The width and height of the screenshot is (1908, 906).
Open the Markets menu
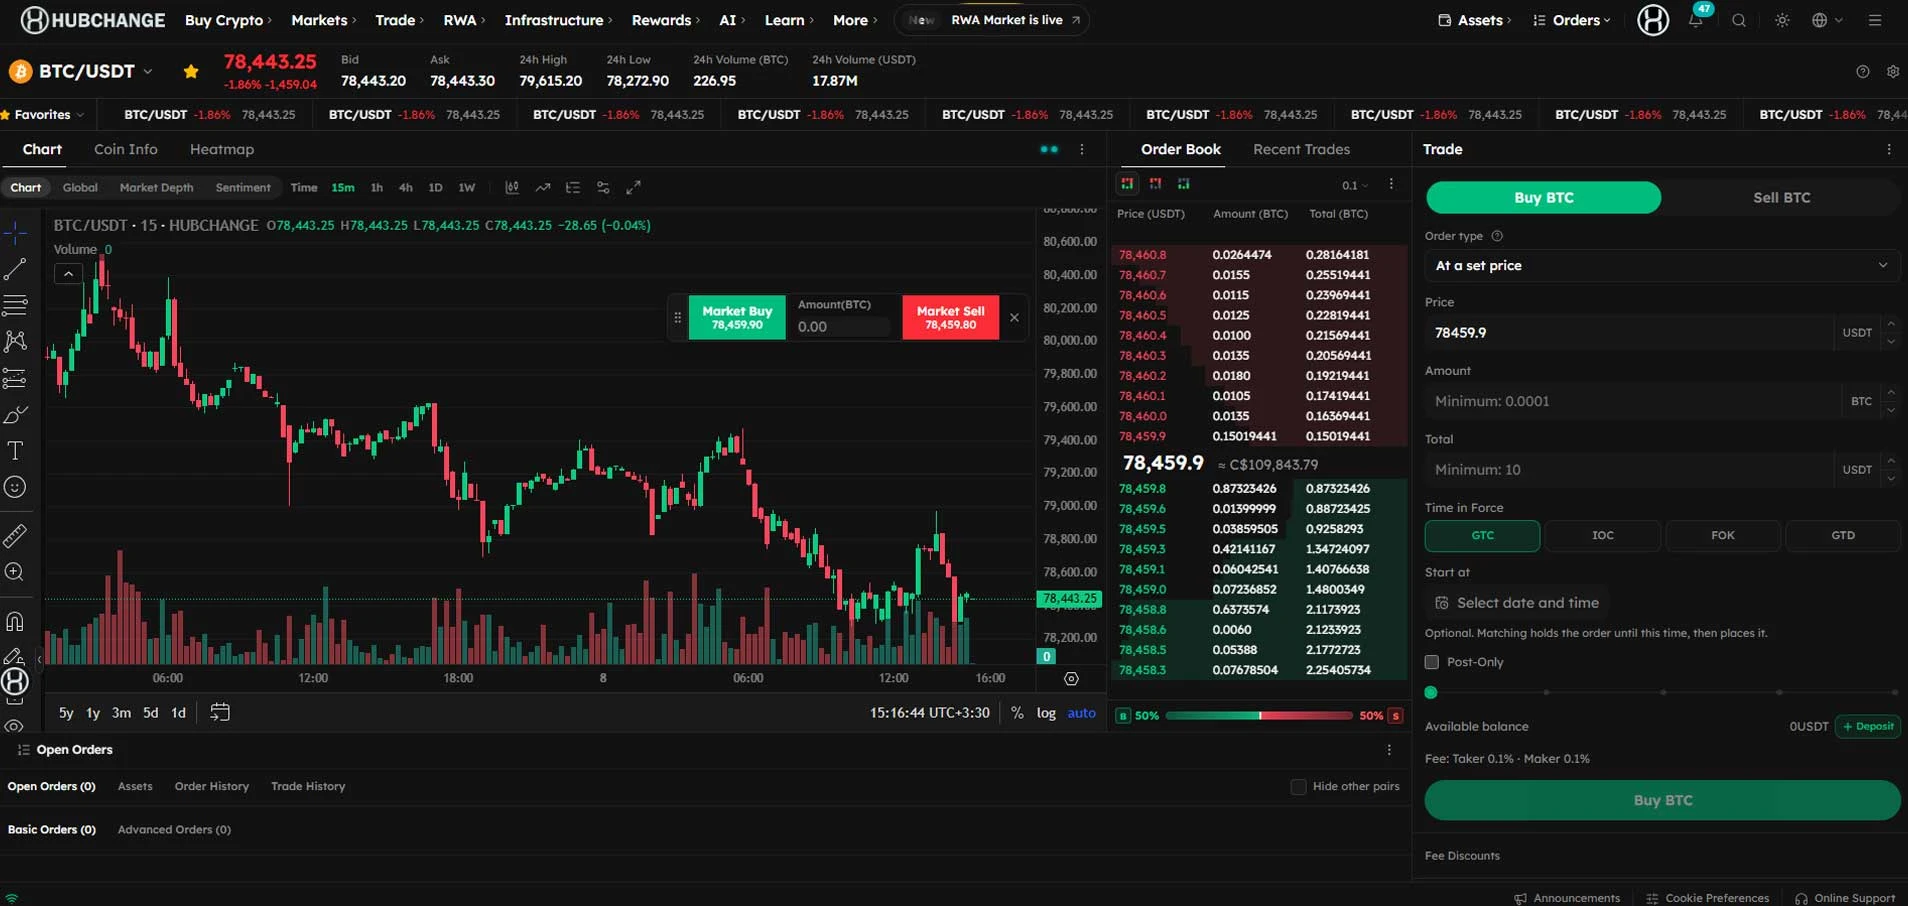[323, 20]
